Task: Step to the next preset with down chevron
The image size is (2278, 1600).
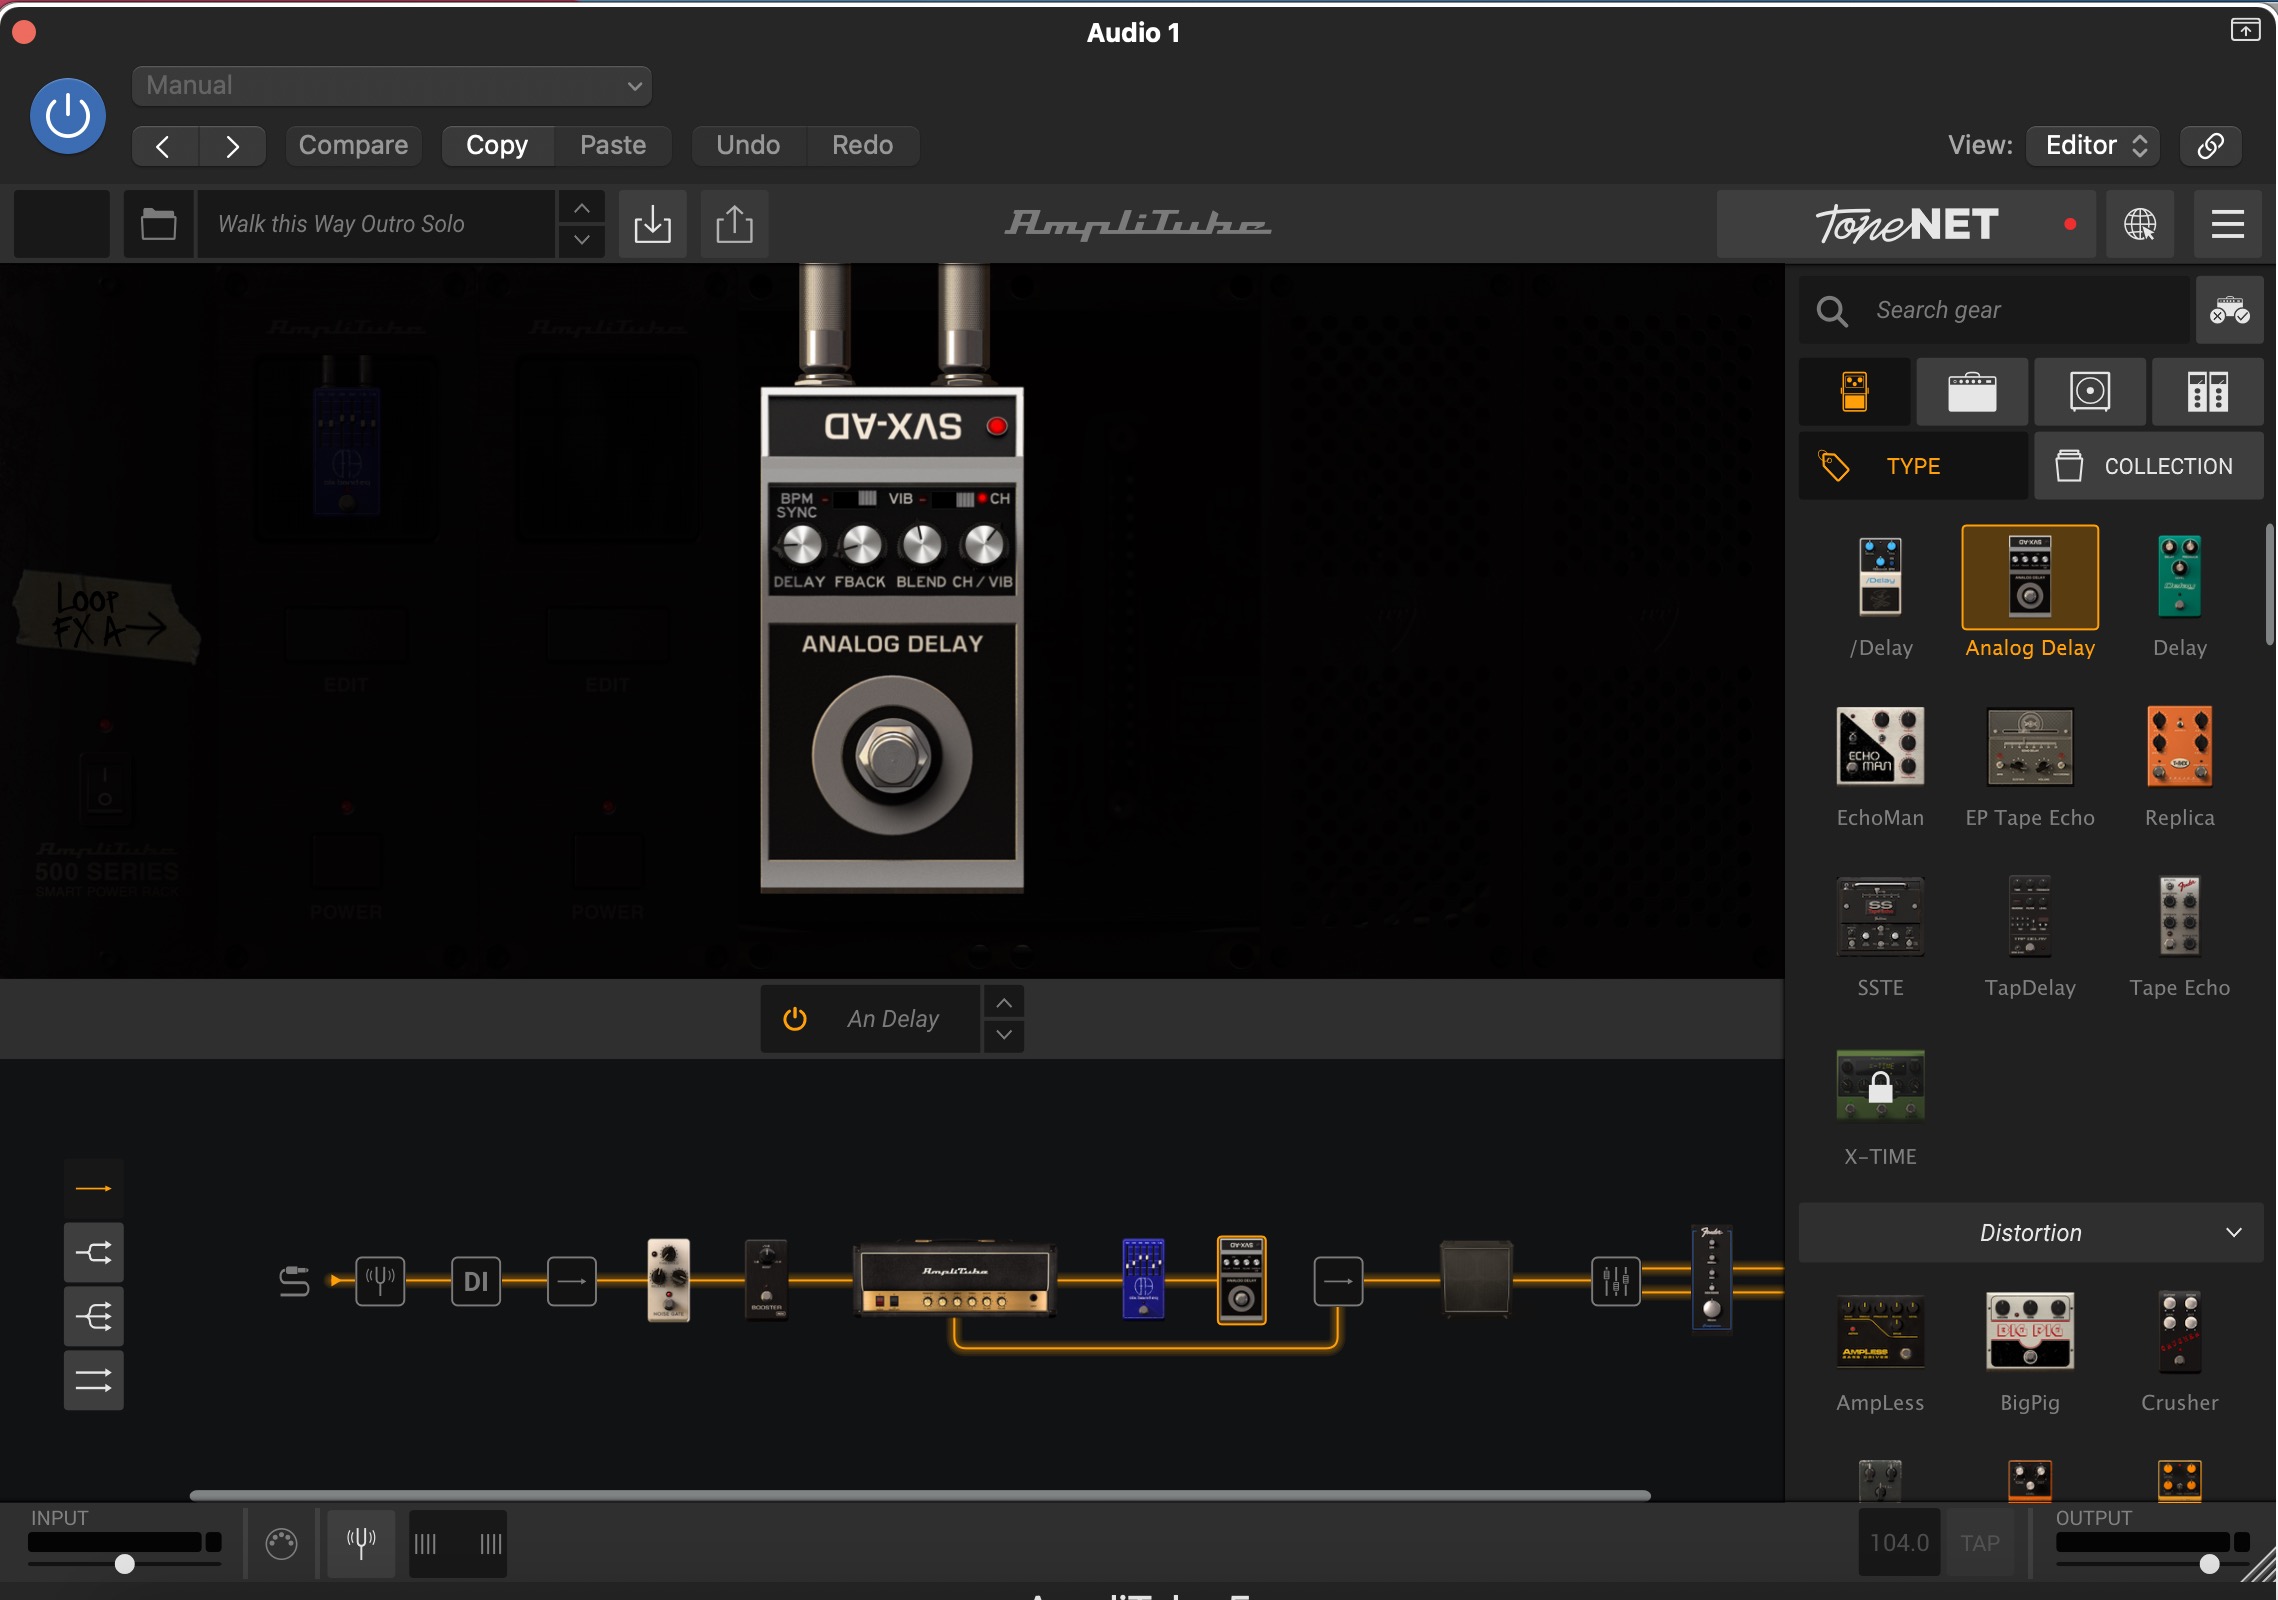Action: click(582, 240)
